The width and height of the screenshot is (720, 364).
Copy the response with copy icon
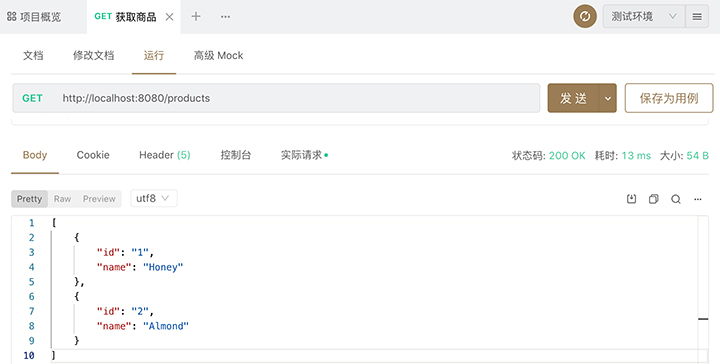(x=653, y=199)
